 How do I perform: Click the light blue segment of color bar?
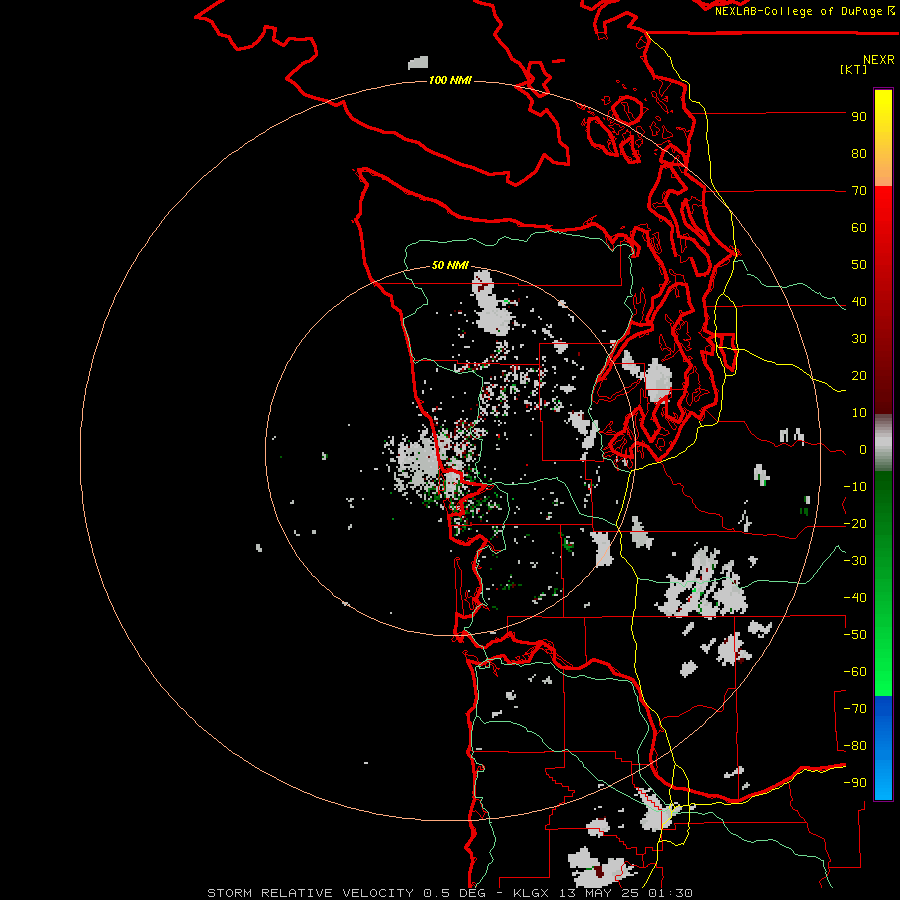(883, 775)
